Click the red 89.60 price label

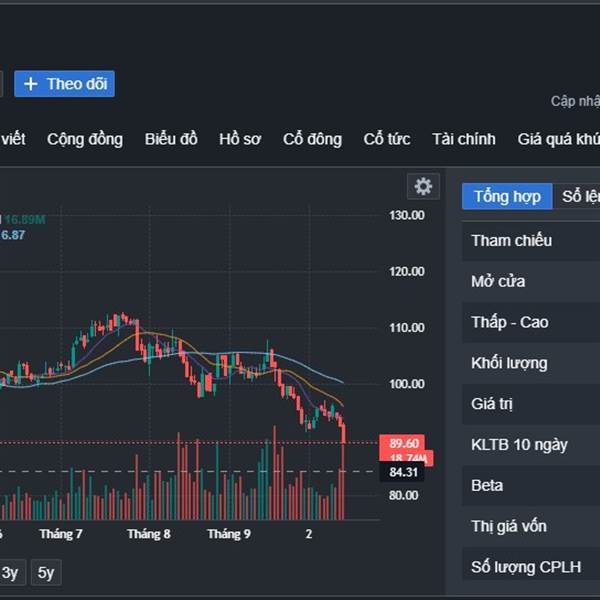[x=404, y=443]
